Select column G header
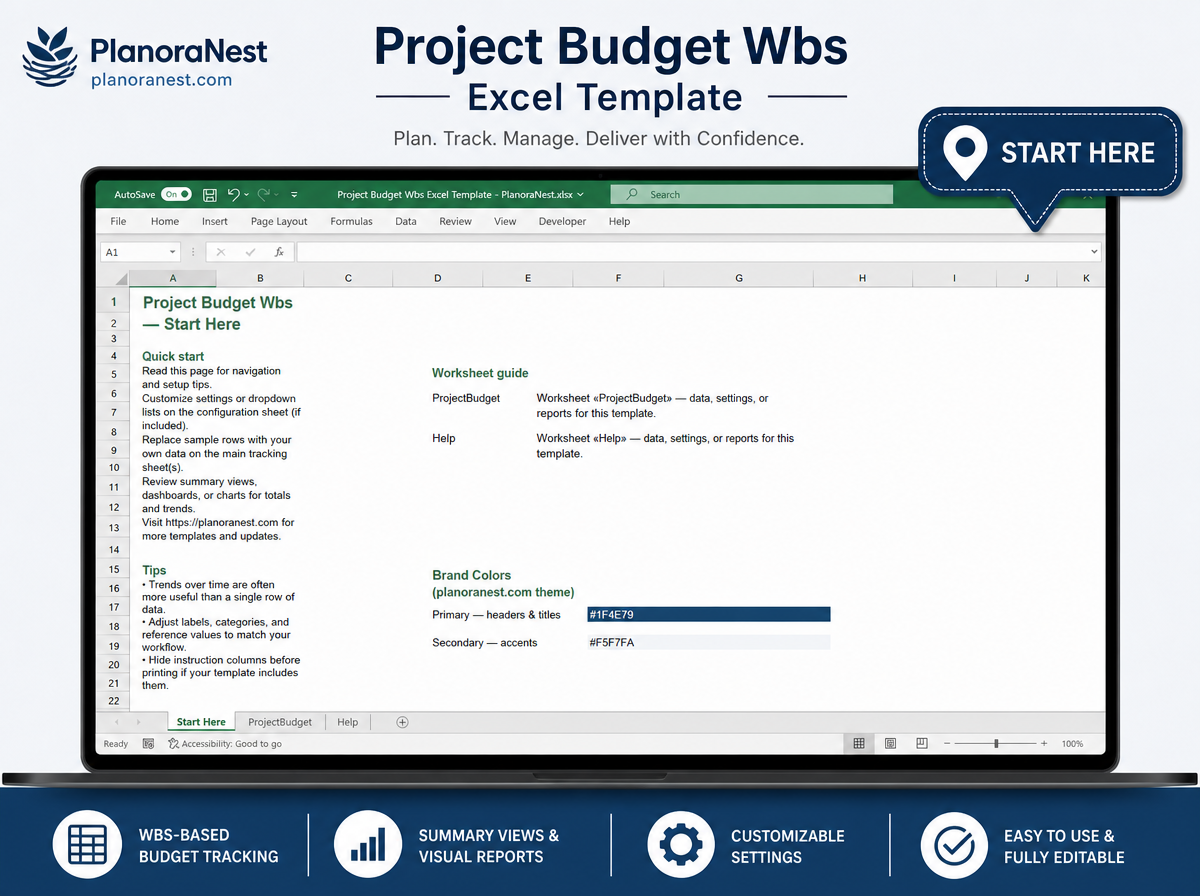The image size is (1200, 896). (x=739, y=279)
